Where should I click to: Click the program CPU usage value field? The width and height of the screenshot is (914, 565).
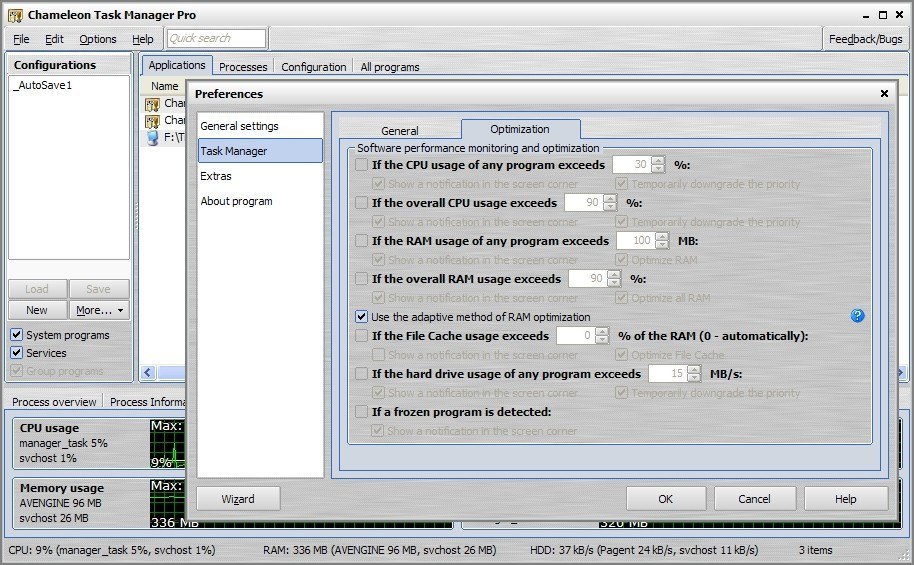632,165
